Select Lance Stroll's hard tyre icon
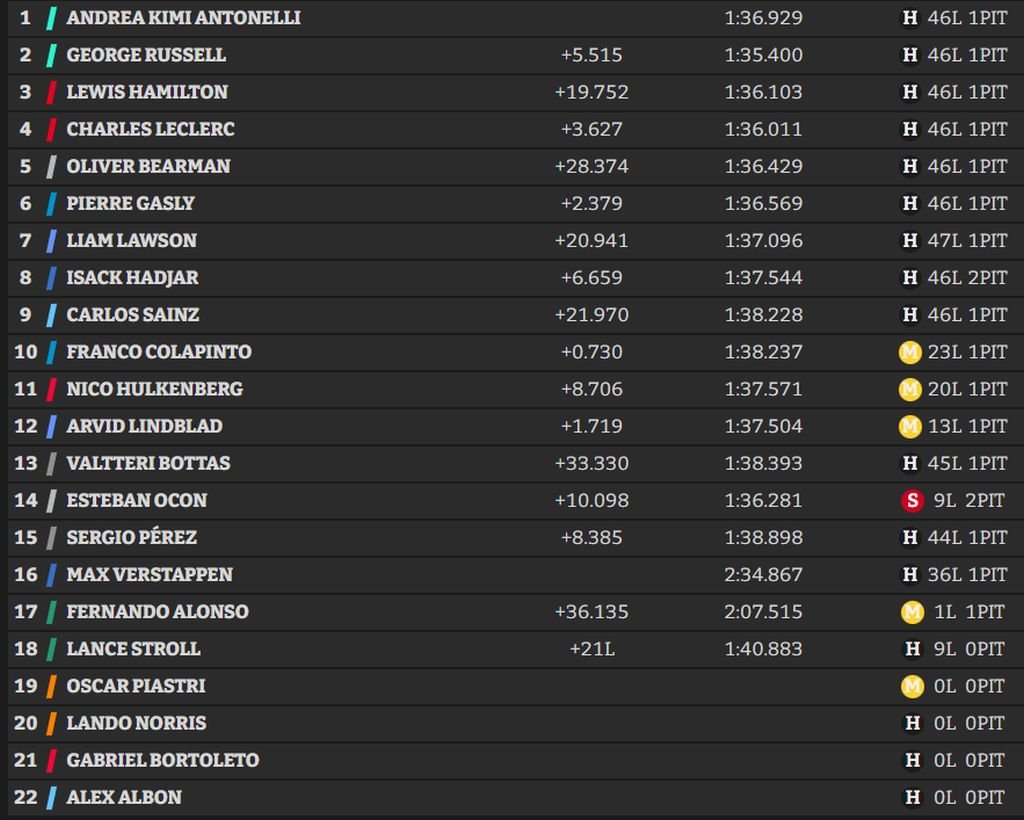The image size is (1024, 820). point(911,649)
